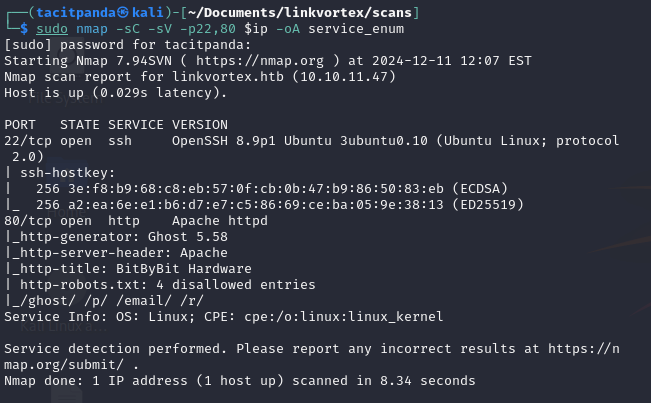Click the ED25519 hostkey fingerprint
This screenshot has height=403, width=651.
(256, 205)
